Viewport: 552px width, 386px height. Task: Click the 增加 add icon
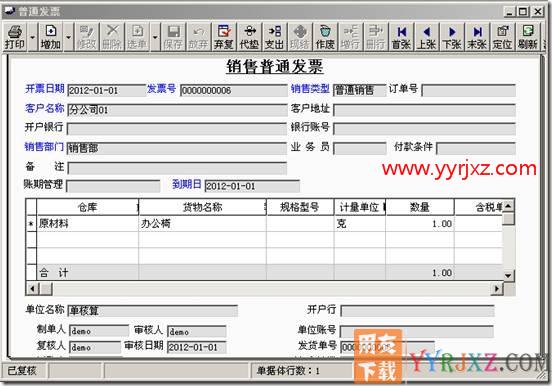51,37
